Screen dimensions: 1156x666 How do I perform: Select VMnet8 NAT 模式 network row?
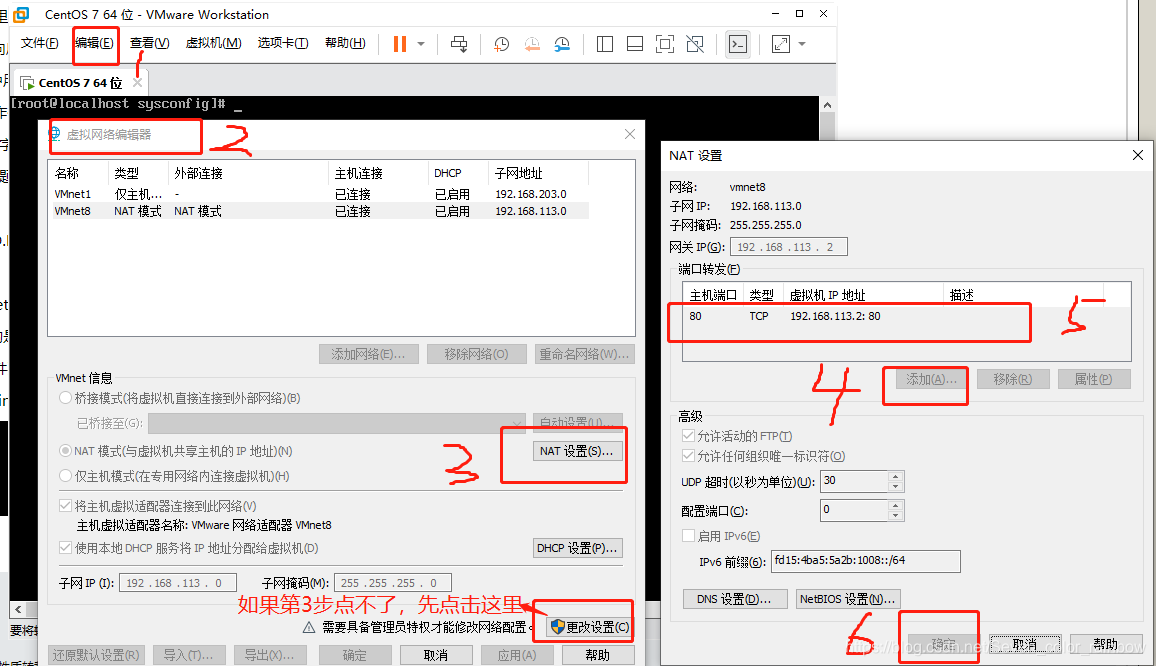click(x=319, y=211)
